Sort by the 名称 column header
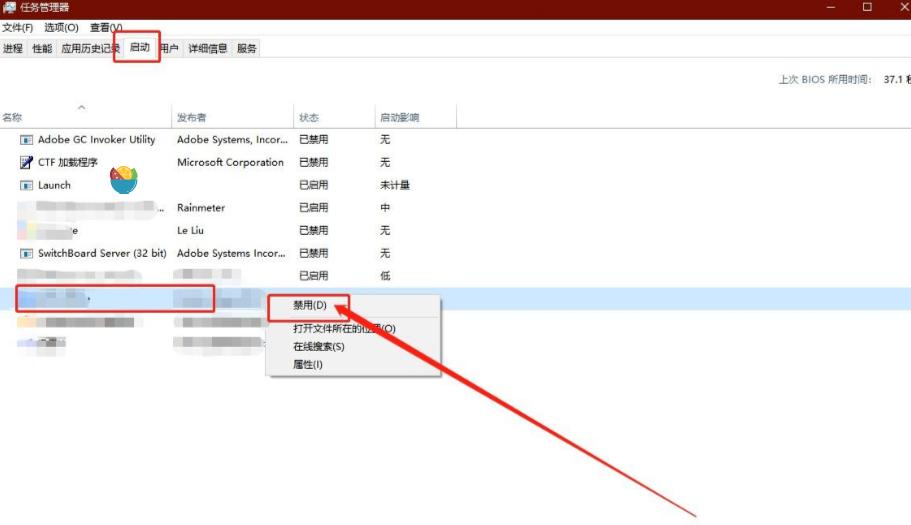 [x=12, y=117]
